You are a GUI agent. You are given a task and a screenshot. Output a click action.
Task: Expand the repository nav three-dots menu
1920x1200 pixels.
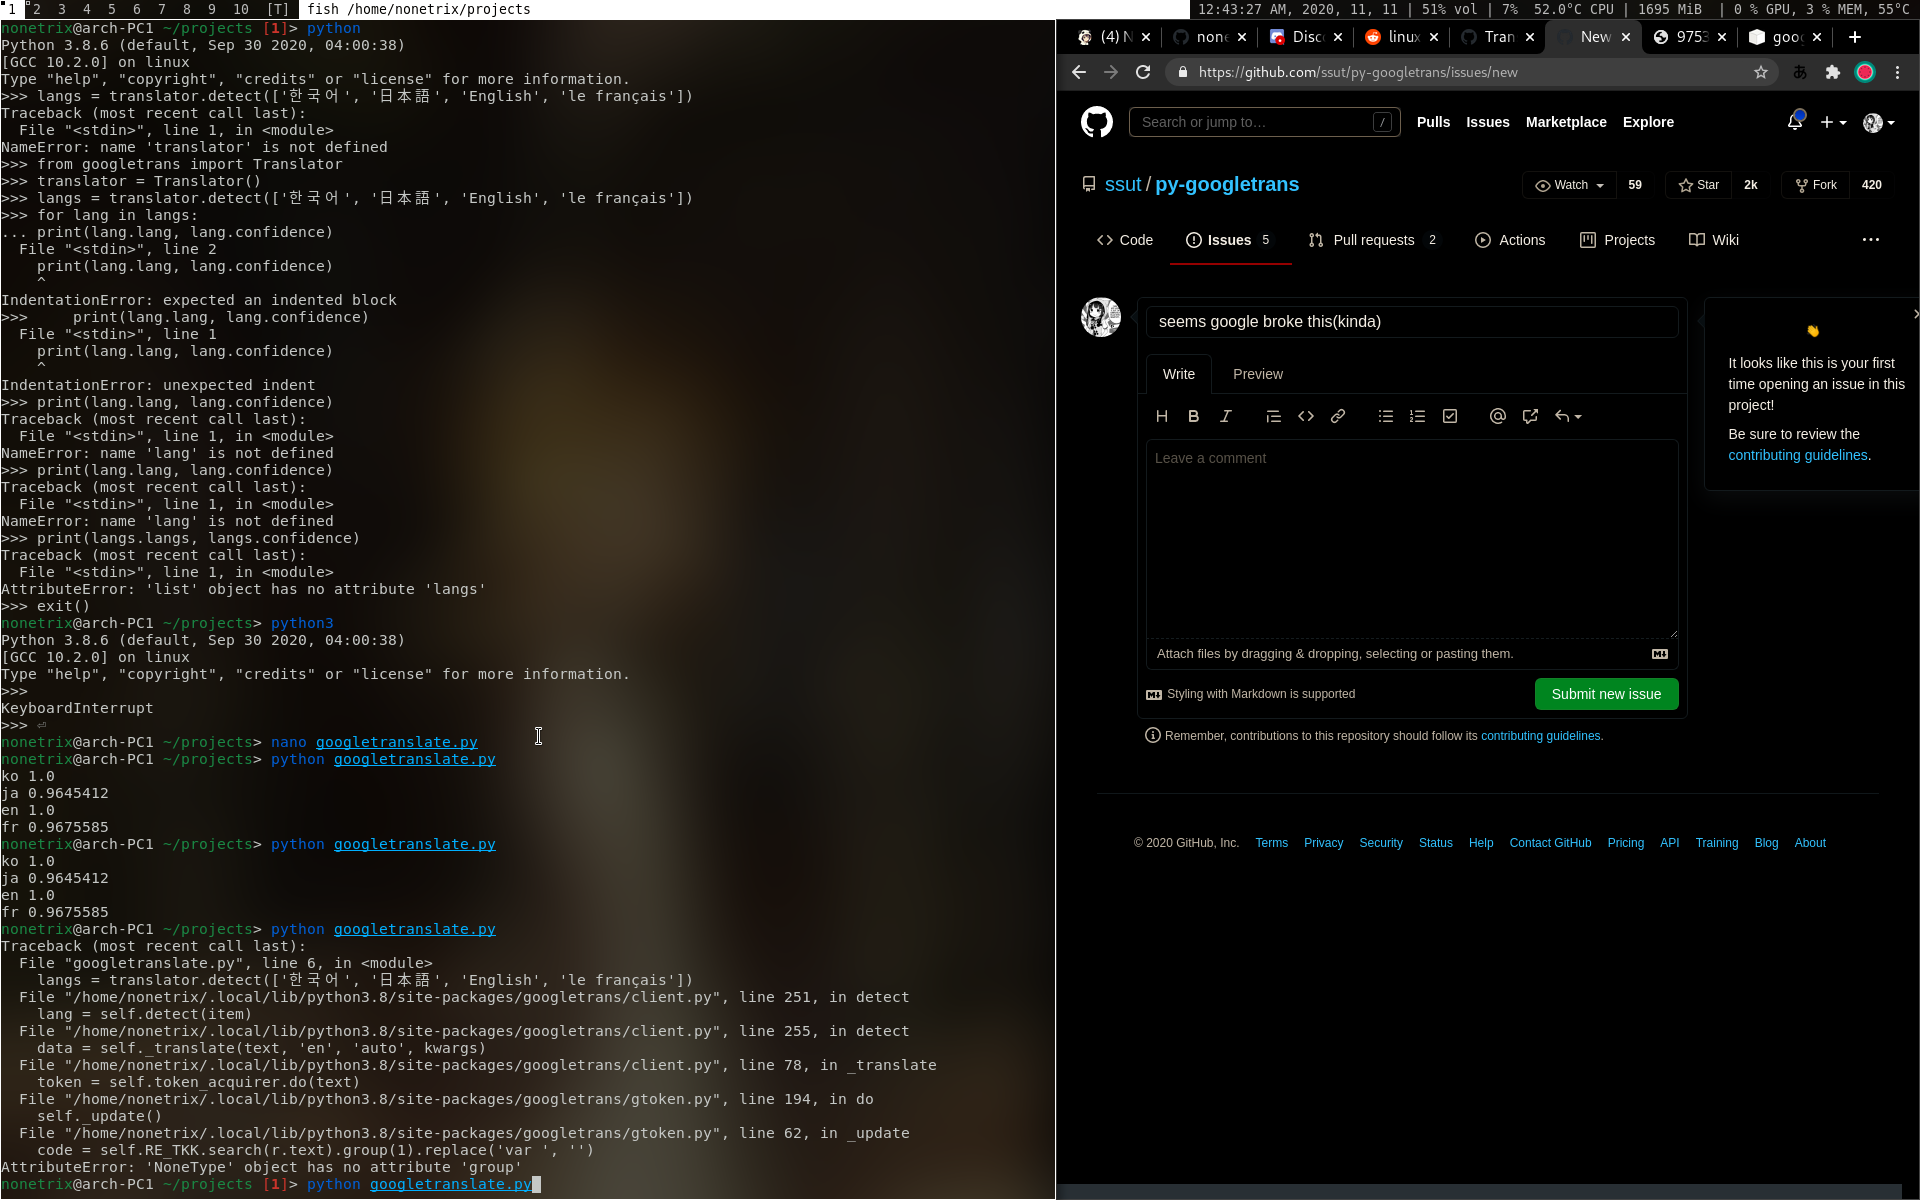click(1870, 240)
